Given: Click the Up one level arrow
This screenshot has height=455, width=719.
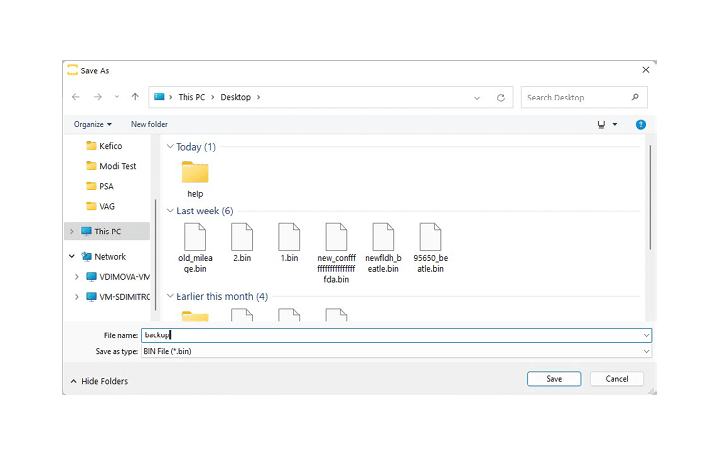Looking at the screenshot, I should pos(135,97).
